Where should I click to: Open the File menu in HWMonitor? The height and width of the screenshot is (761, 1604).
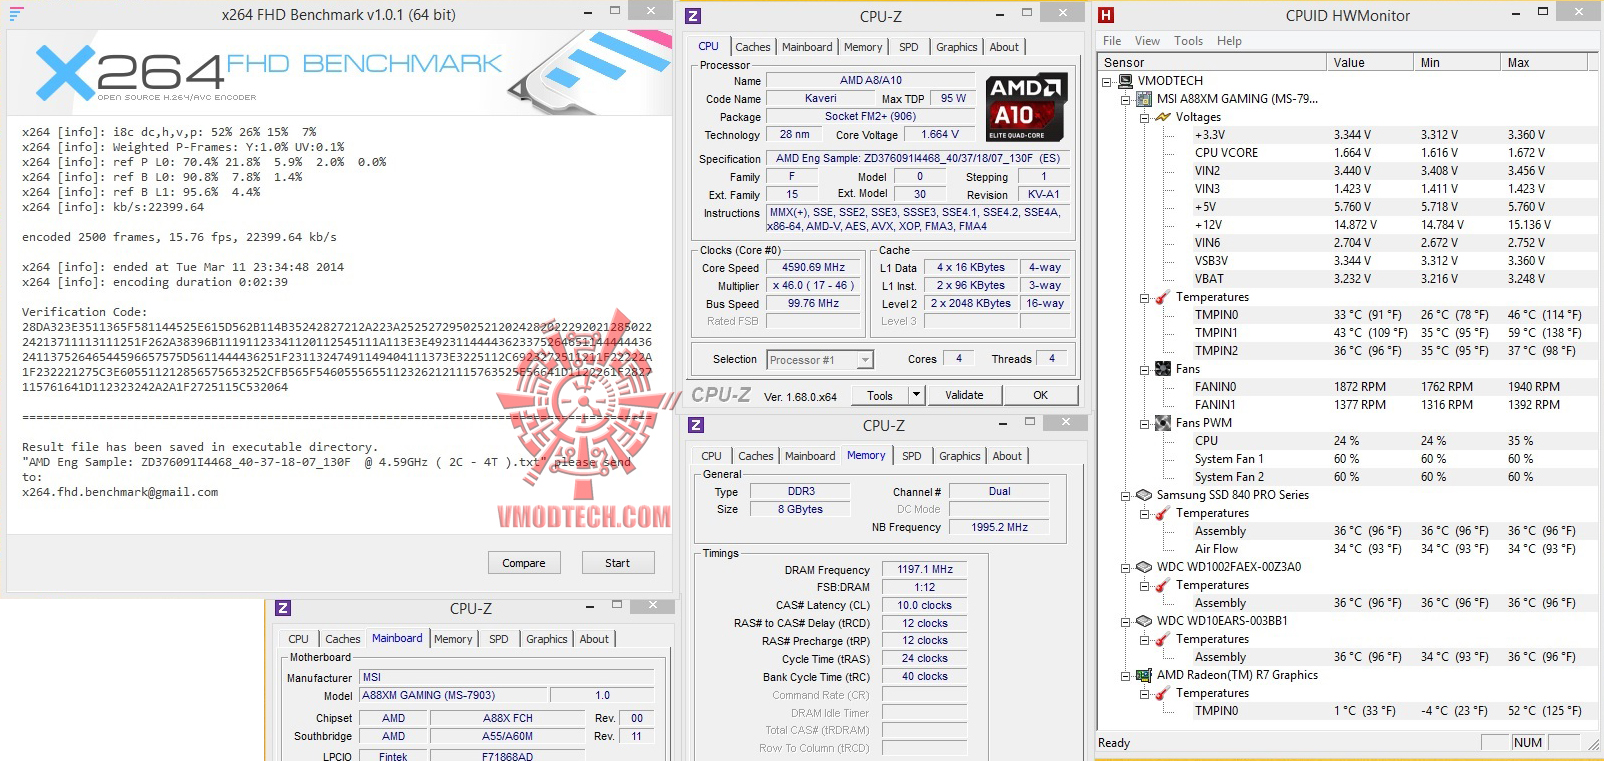1112,41
